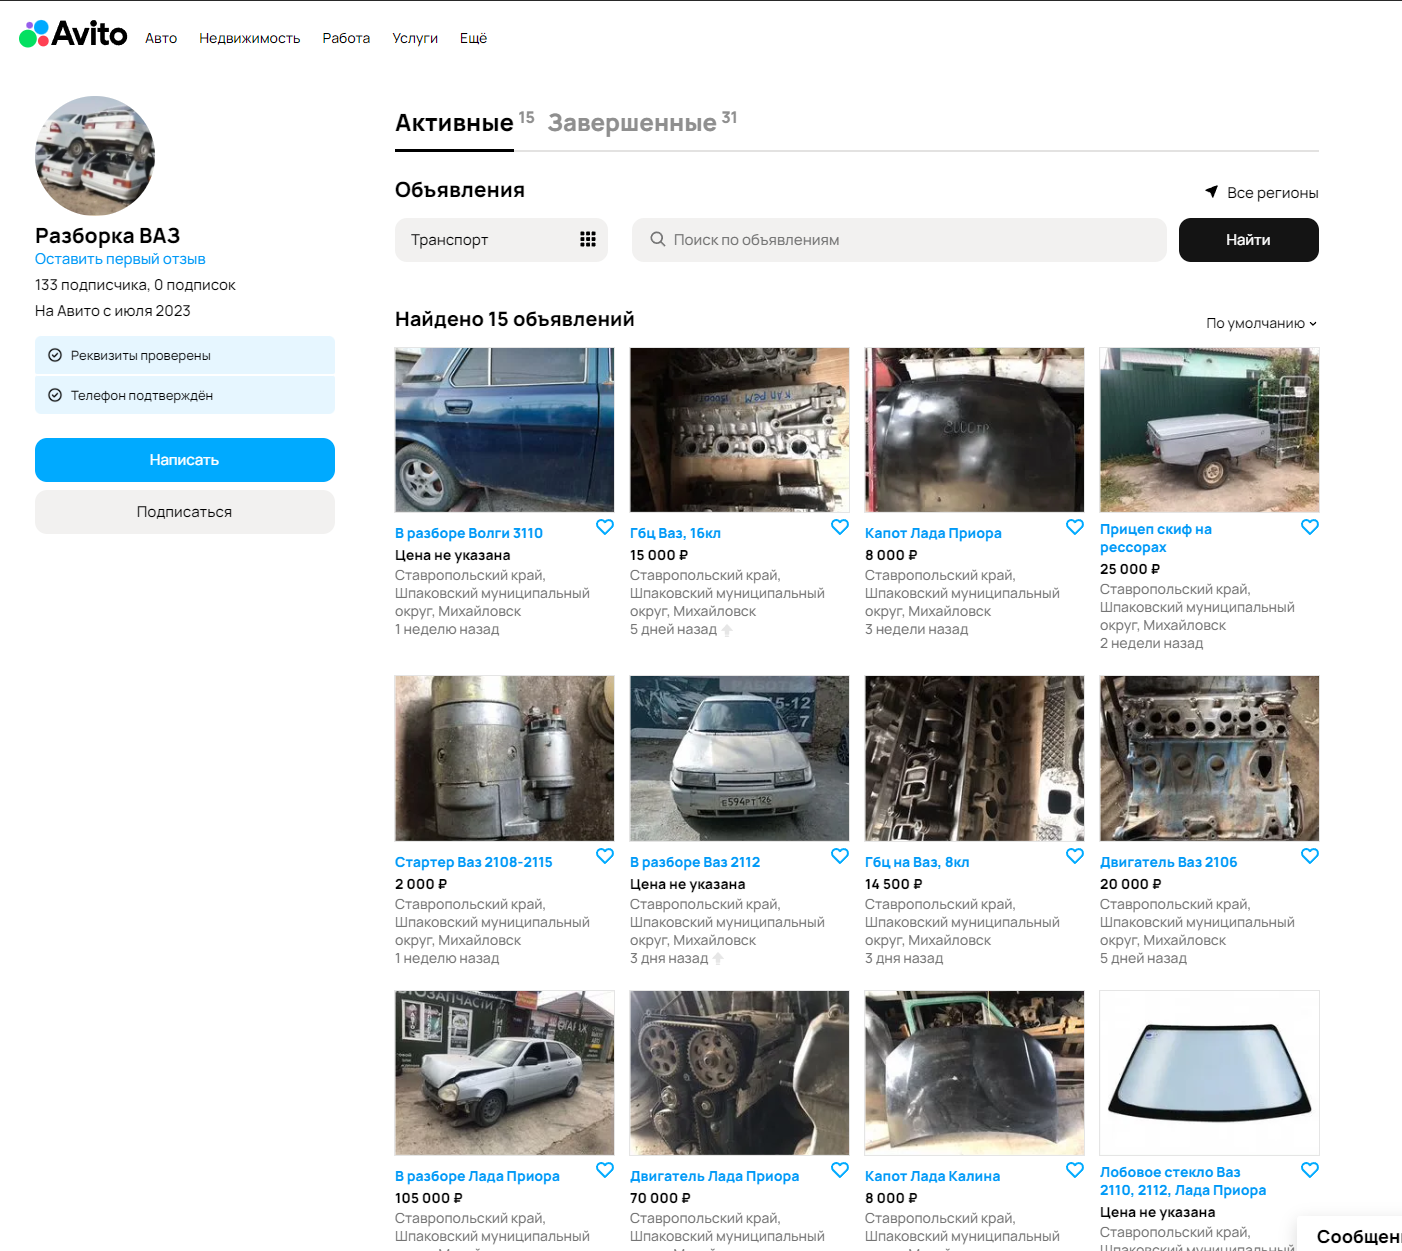This screenshot has height=1251, width=1402.
Task: Favorite the 'Гбц Ваз, 16кл' listing
Action: coord(840,527)
